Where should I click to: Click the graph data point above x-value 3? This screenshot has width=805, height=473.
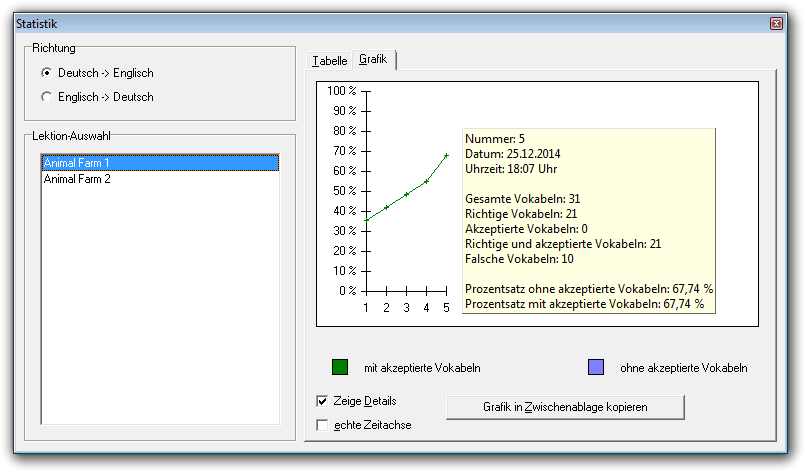406,194
